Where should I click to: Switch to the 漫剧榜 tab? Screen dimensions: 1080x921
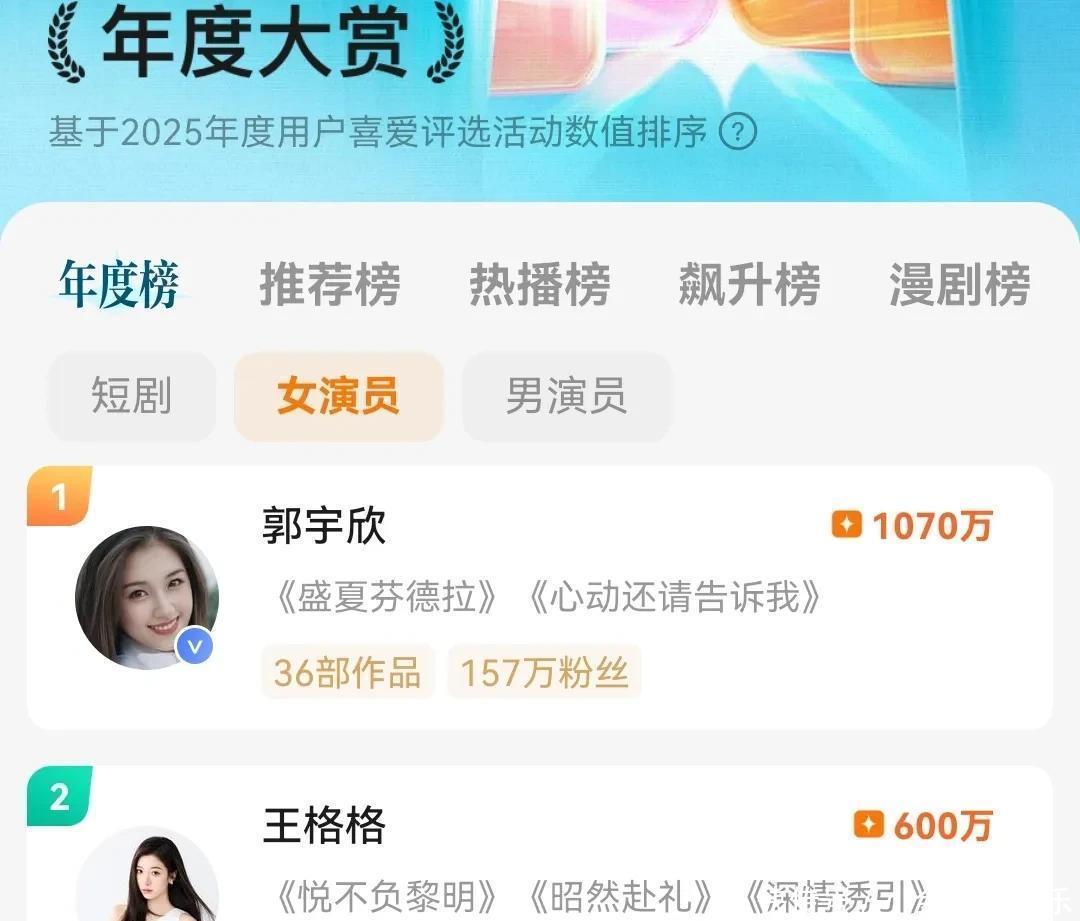click(959, 284)
